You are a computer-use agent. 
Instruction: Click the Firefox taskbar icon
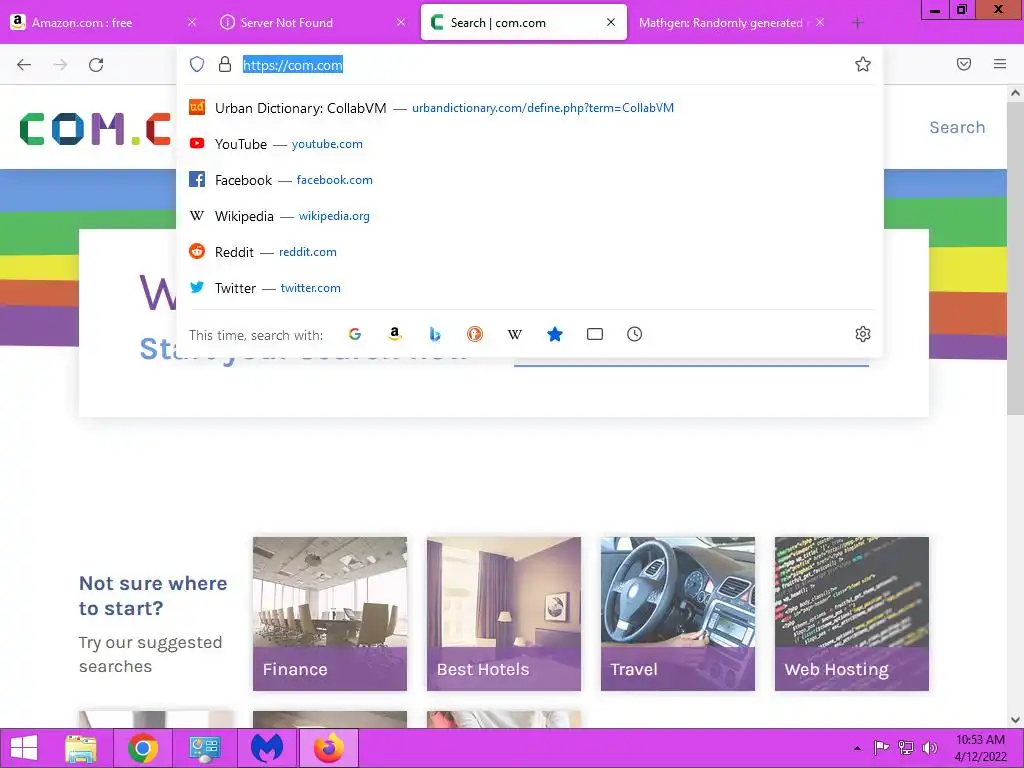(x=328, y=748)
